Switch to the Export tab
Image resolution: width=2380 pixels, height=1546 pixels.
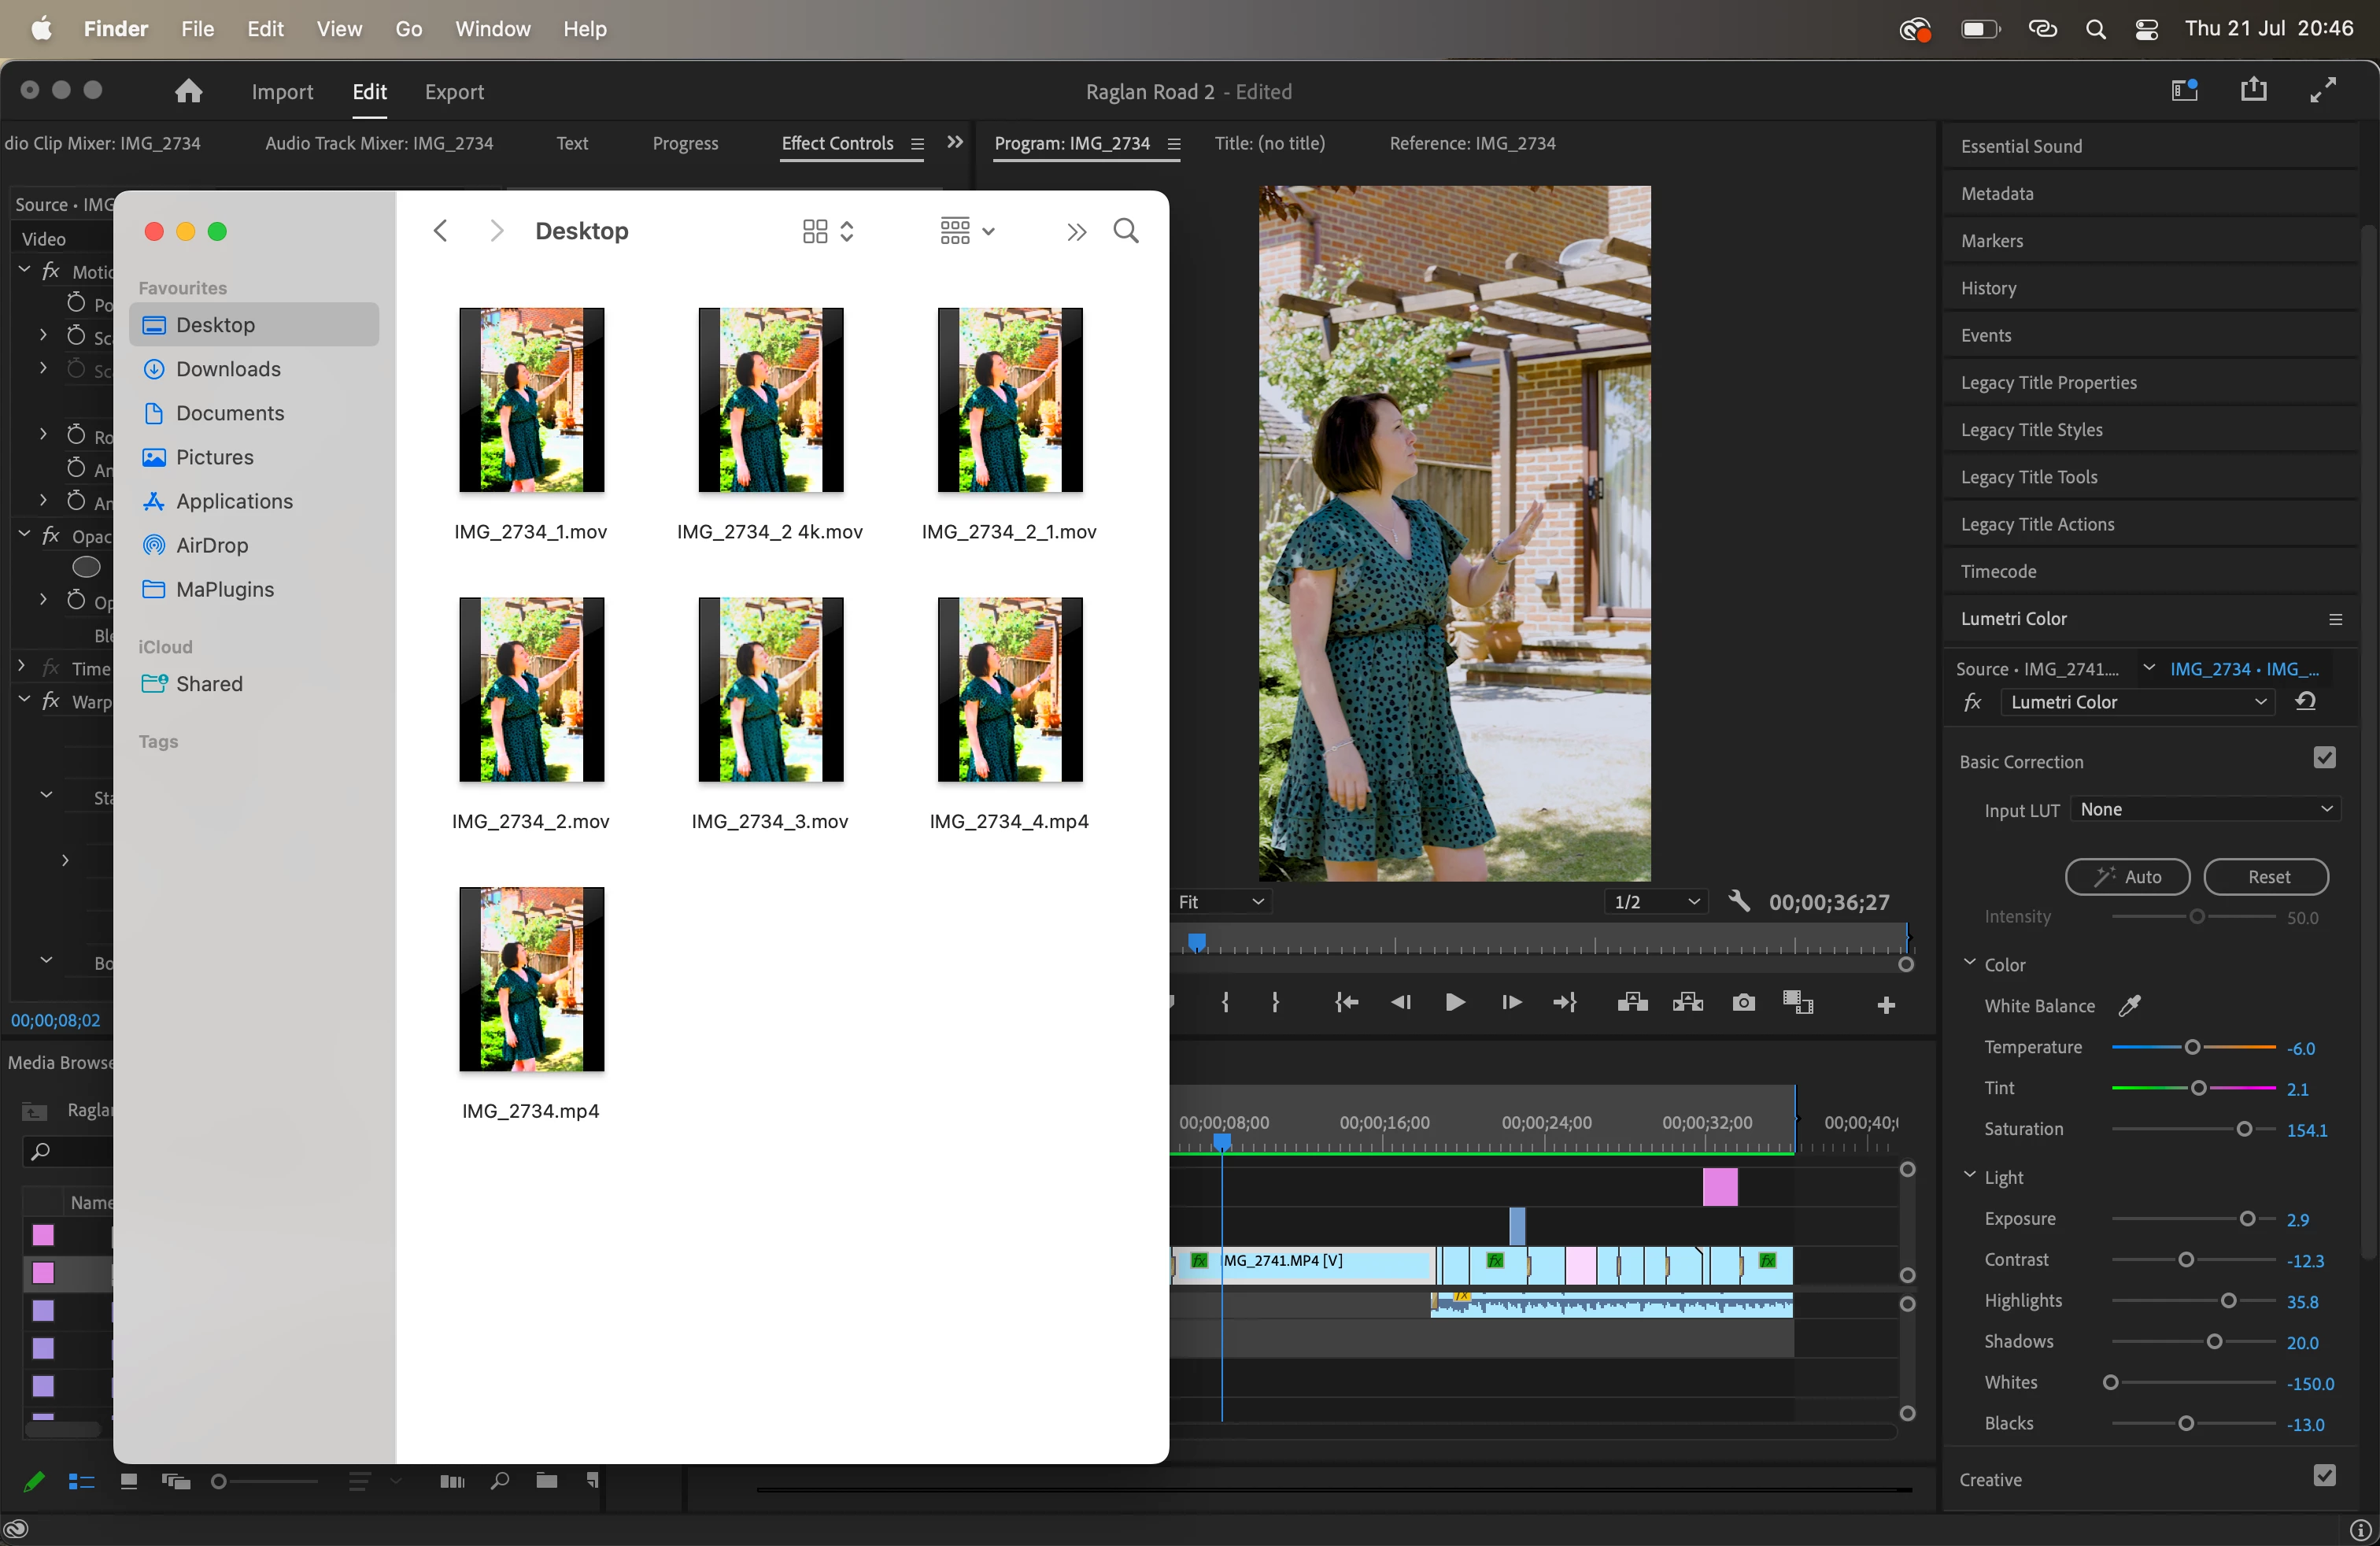click(454, 92)
